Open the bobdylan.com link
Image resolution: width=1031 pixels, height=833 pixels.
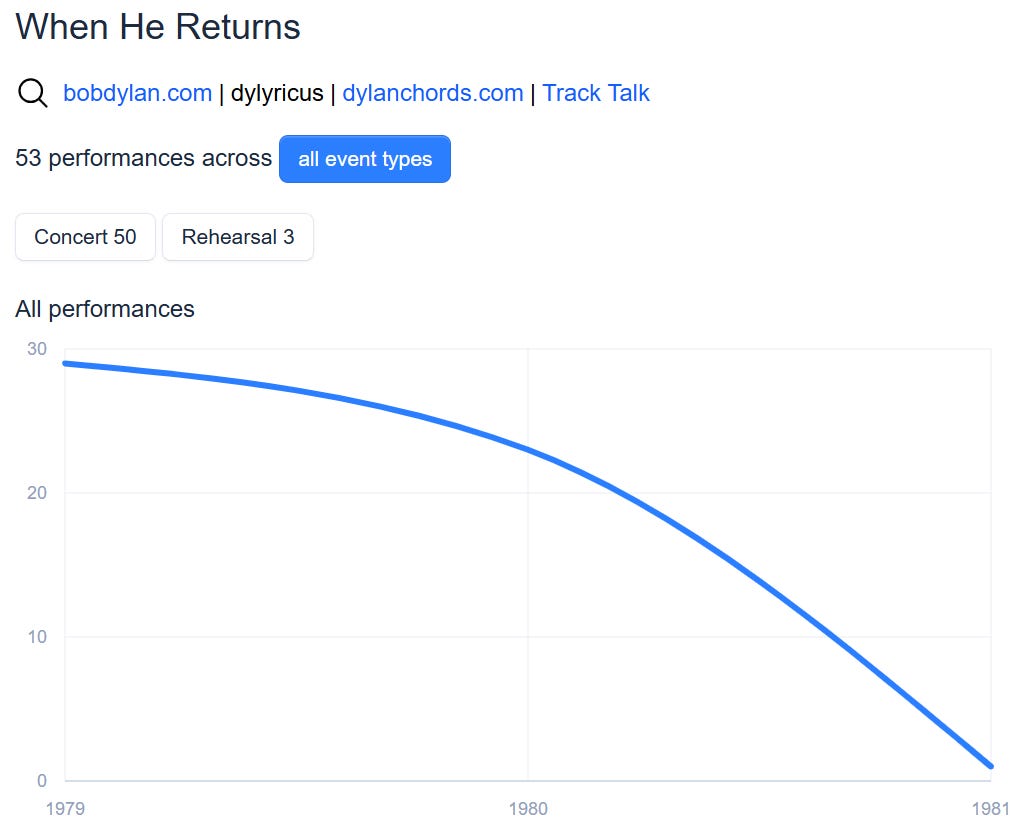[137, 93]
